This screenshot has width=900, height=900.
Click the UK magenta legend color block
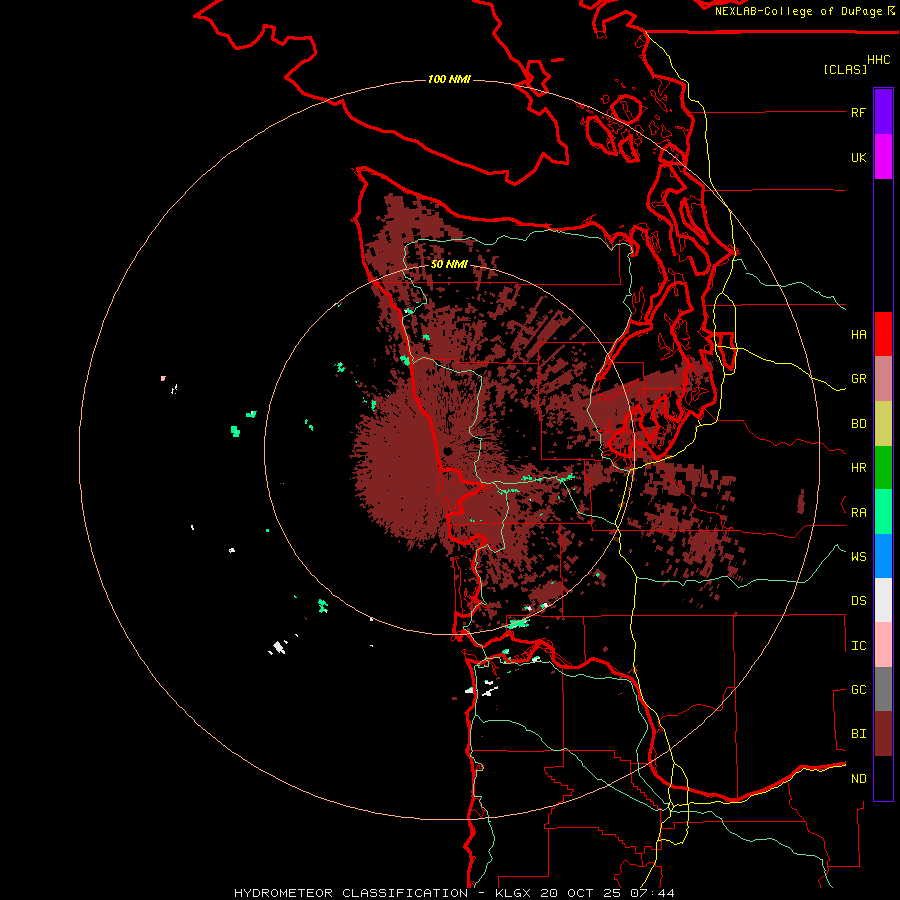(x=883, y=157)
